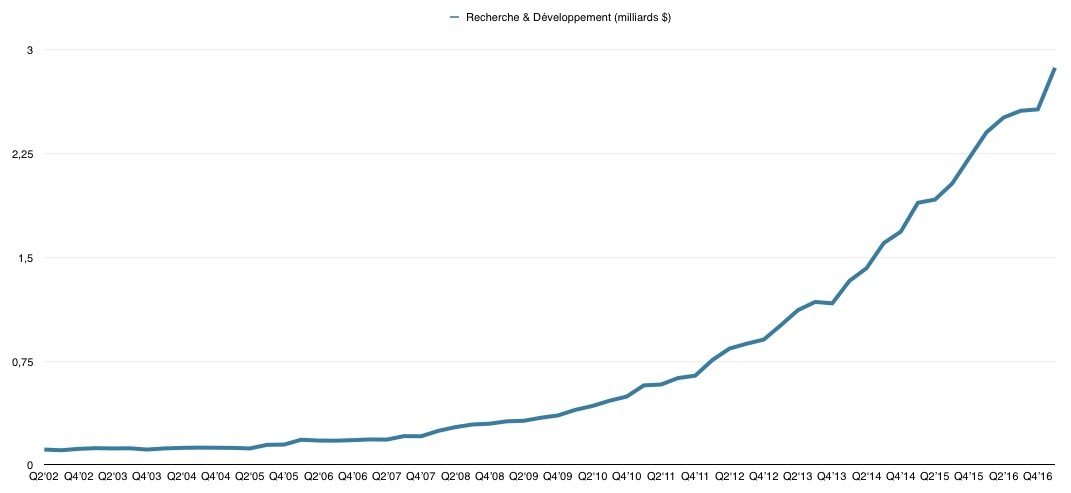Click the Q2'13 axis label
This screenshot has height=493, width=1071.
point(798,476)
